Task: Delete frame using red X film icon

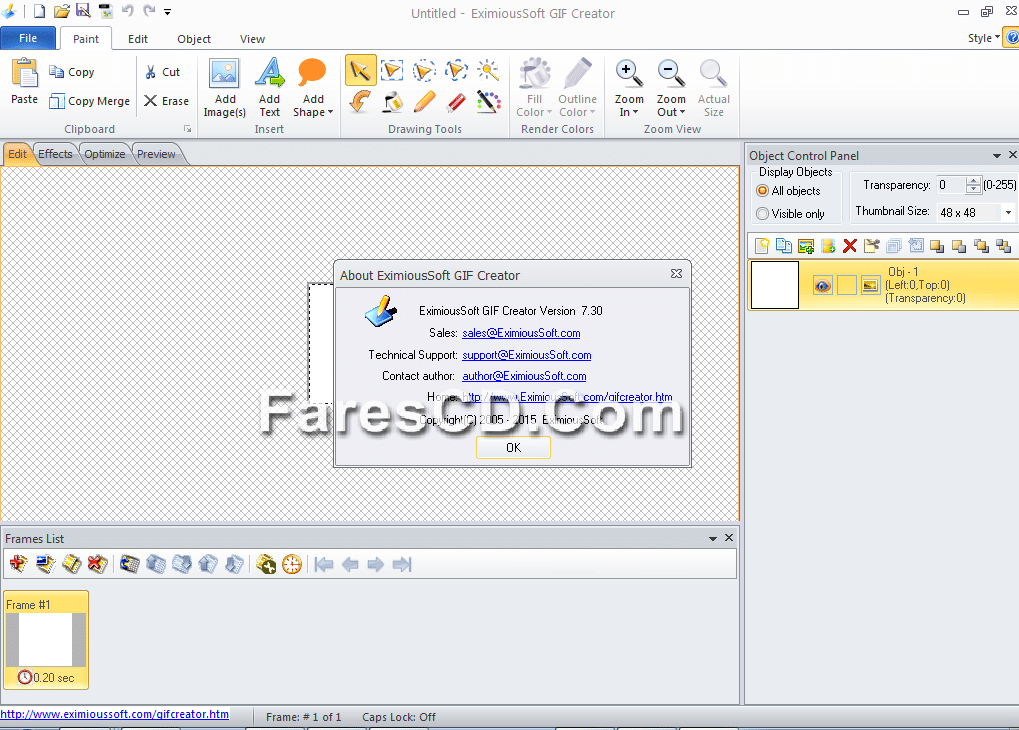Action: click(x=97, y=564)
